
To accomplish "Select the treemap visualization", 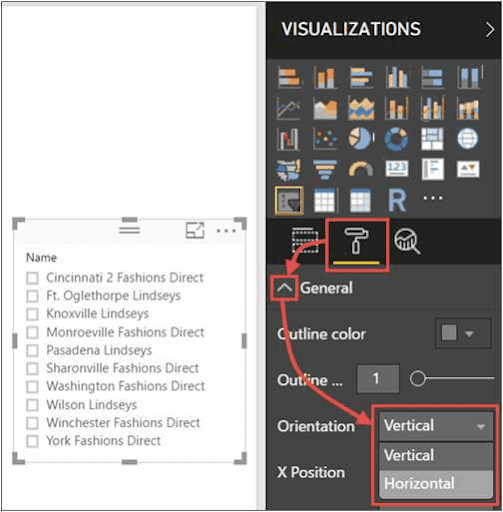I will click(432, 138).
